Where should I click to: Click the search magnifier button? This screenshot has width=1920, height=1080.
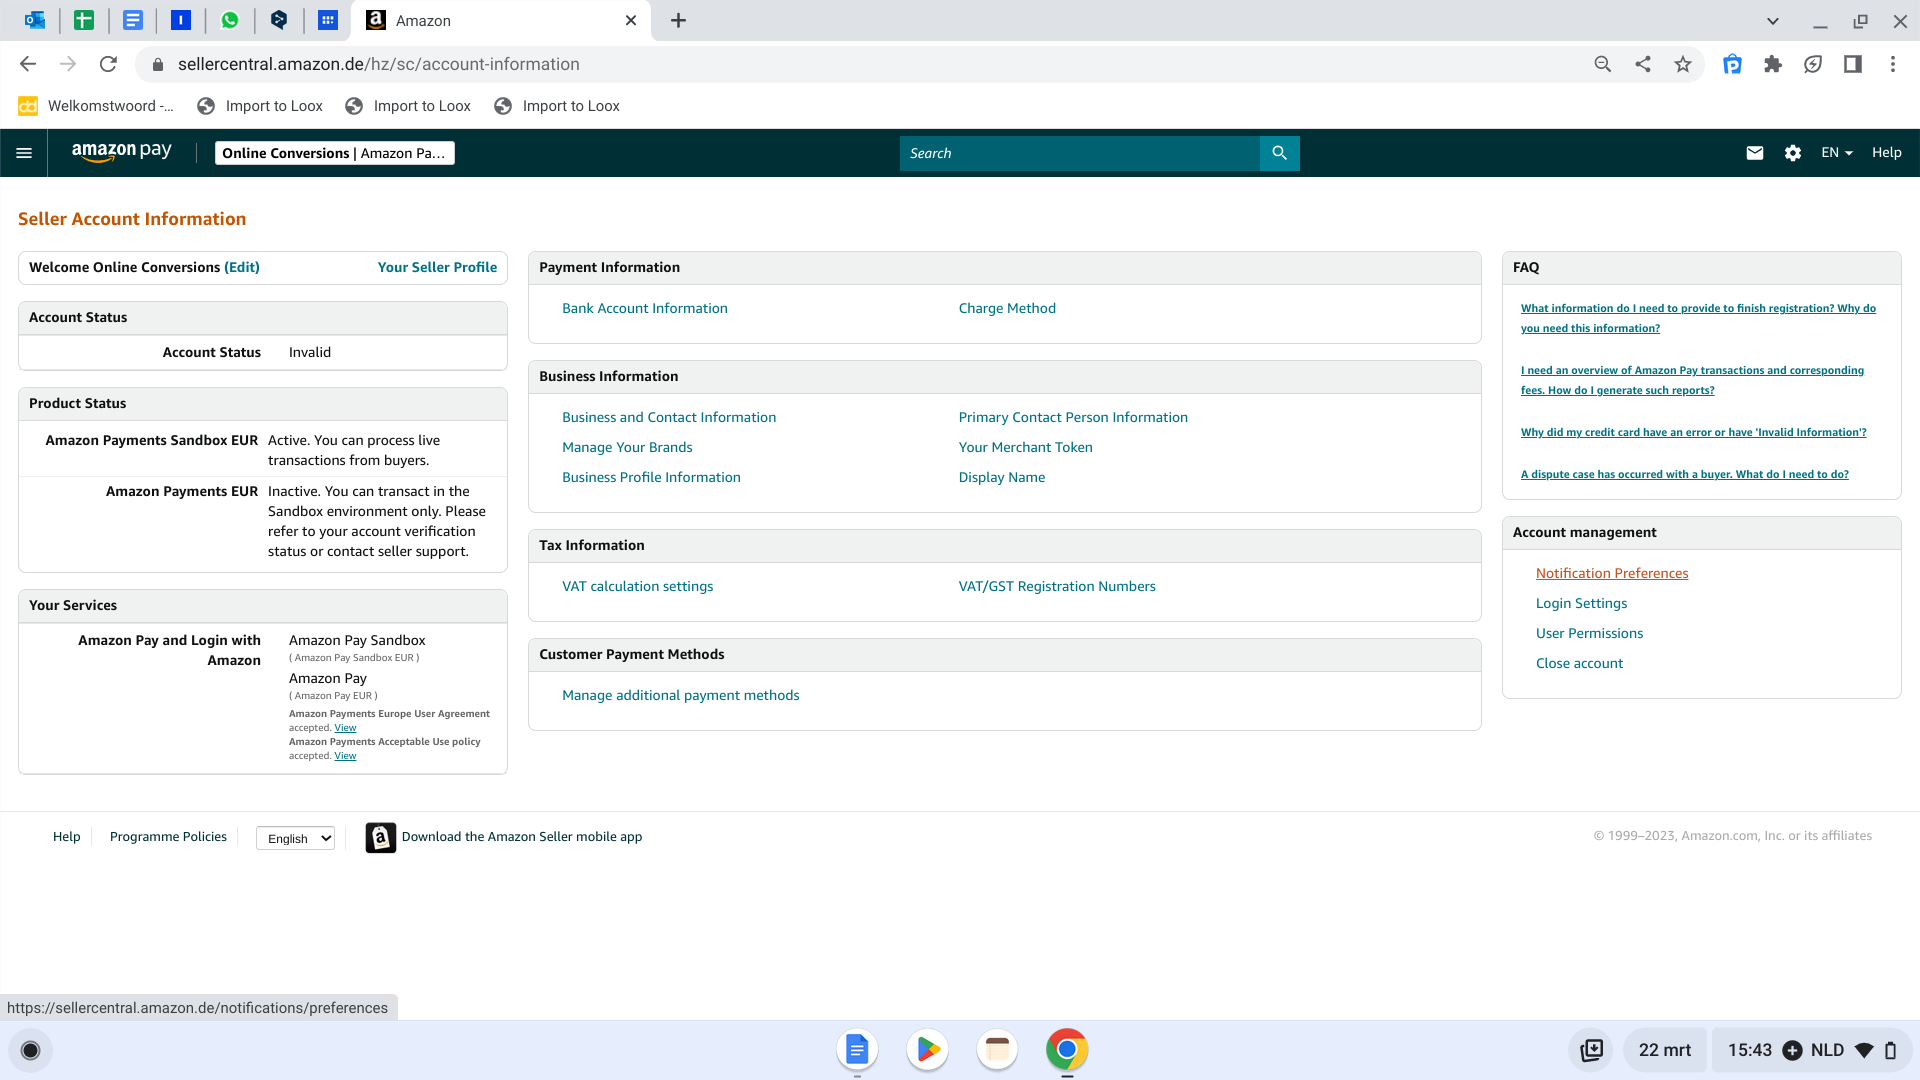(1279, 153)
